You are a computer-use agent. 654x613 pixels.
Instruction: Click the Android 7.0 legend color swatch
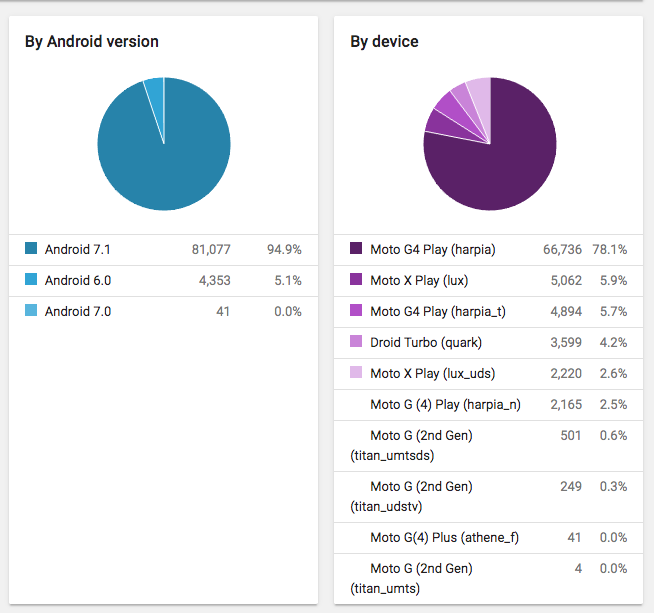point(31,311)
